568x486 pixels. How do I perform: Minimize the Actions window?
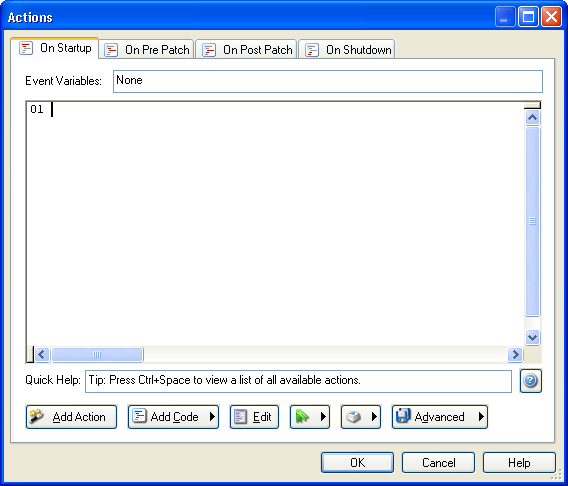(505, 17)
